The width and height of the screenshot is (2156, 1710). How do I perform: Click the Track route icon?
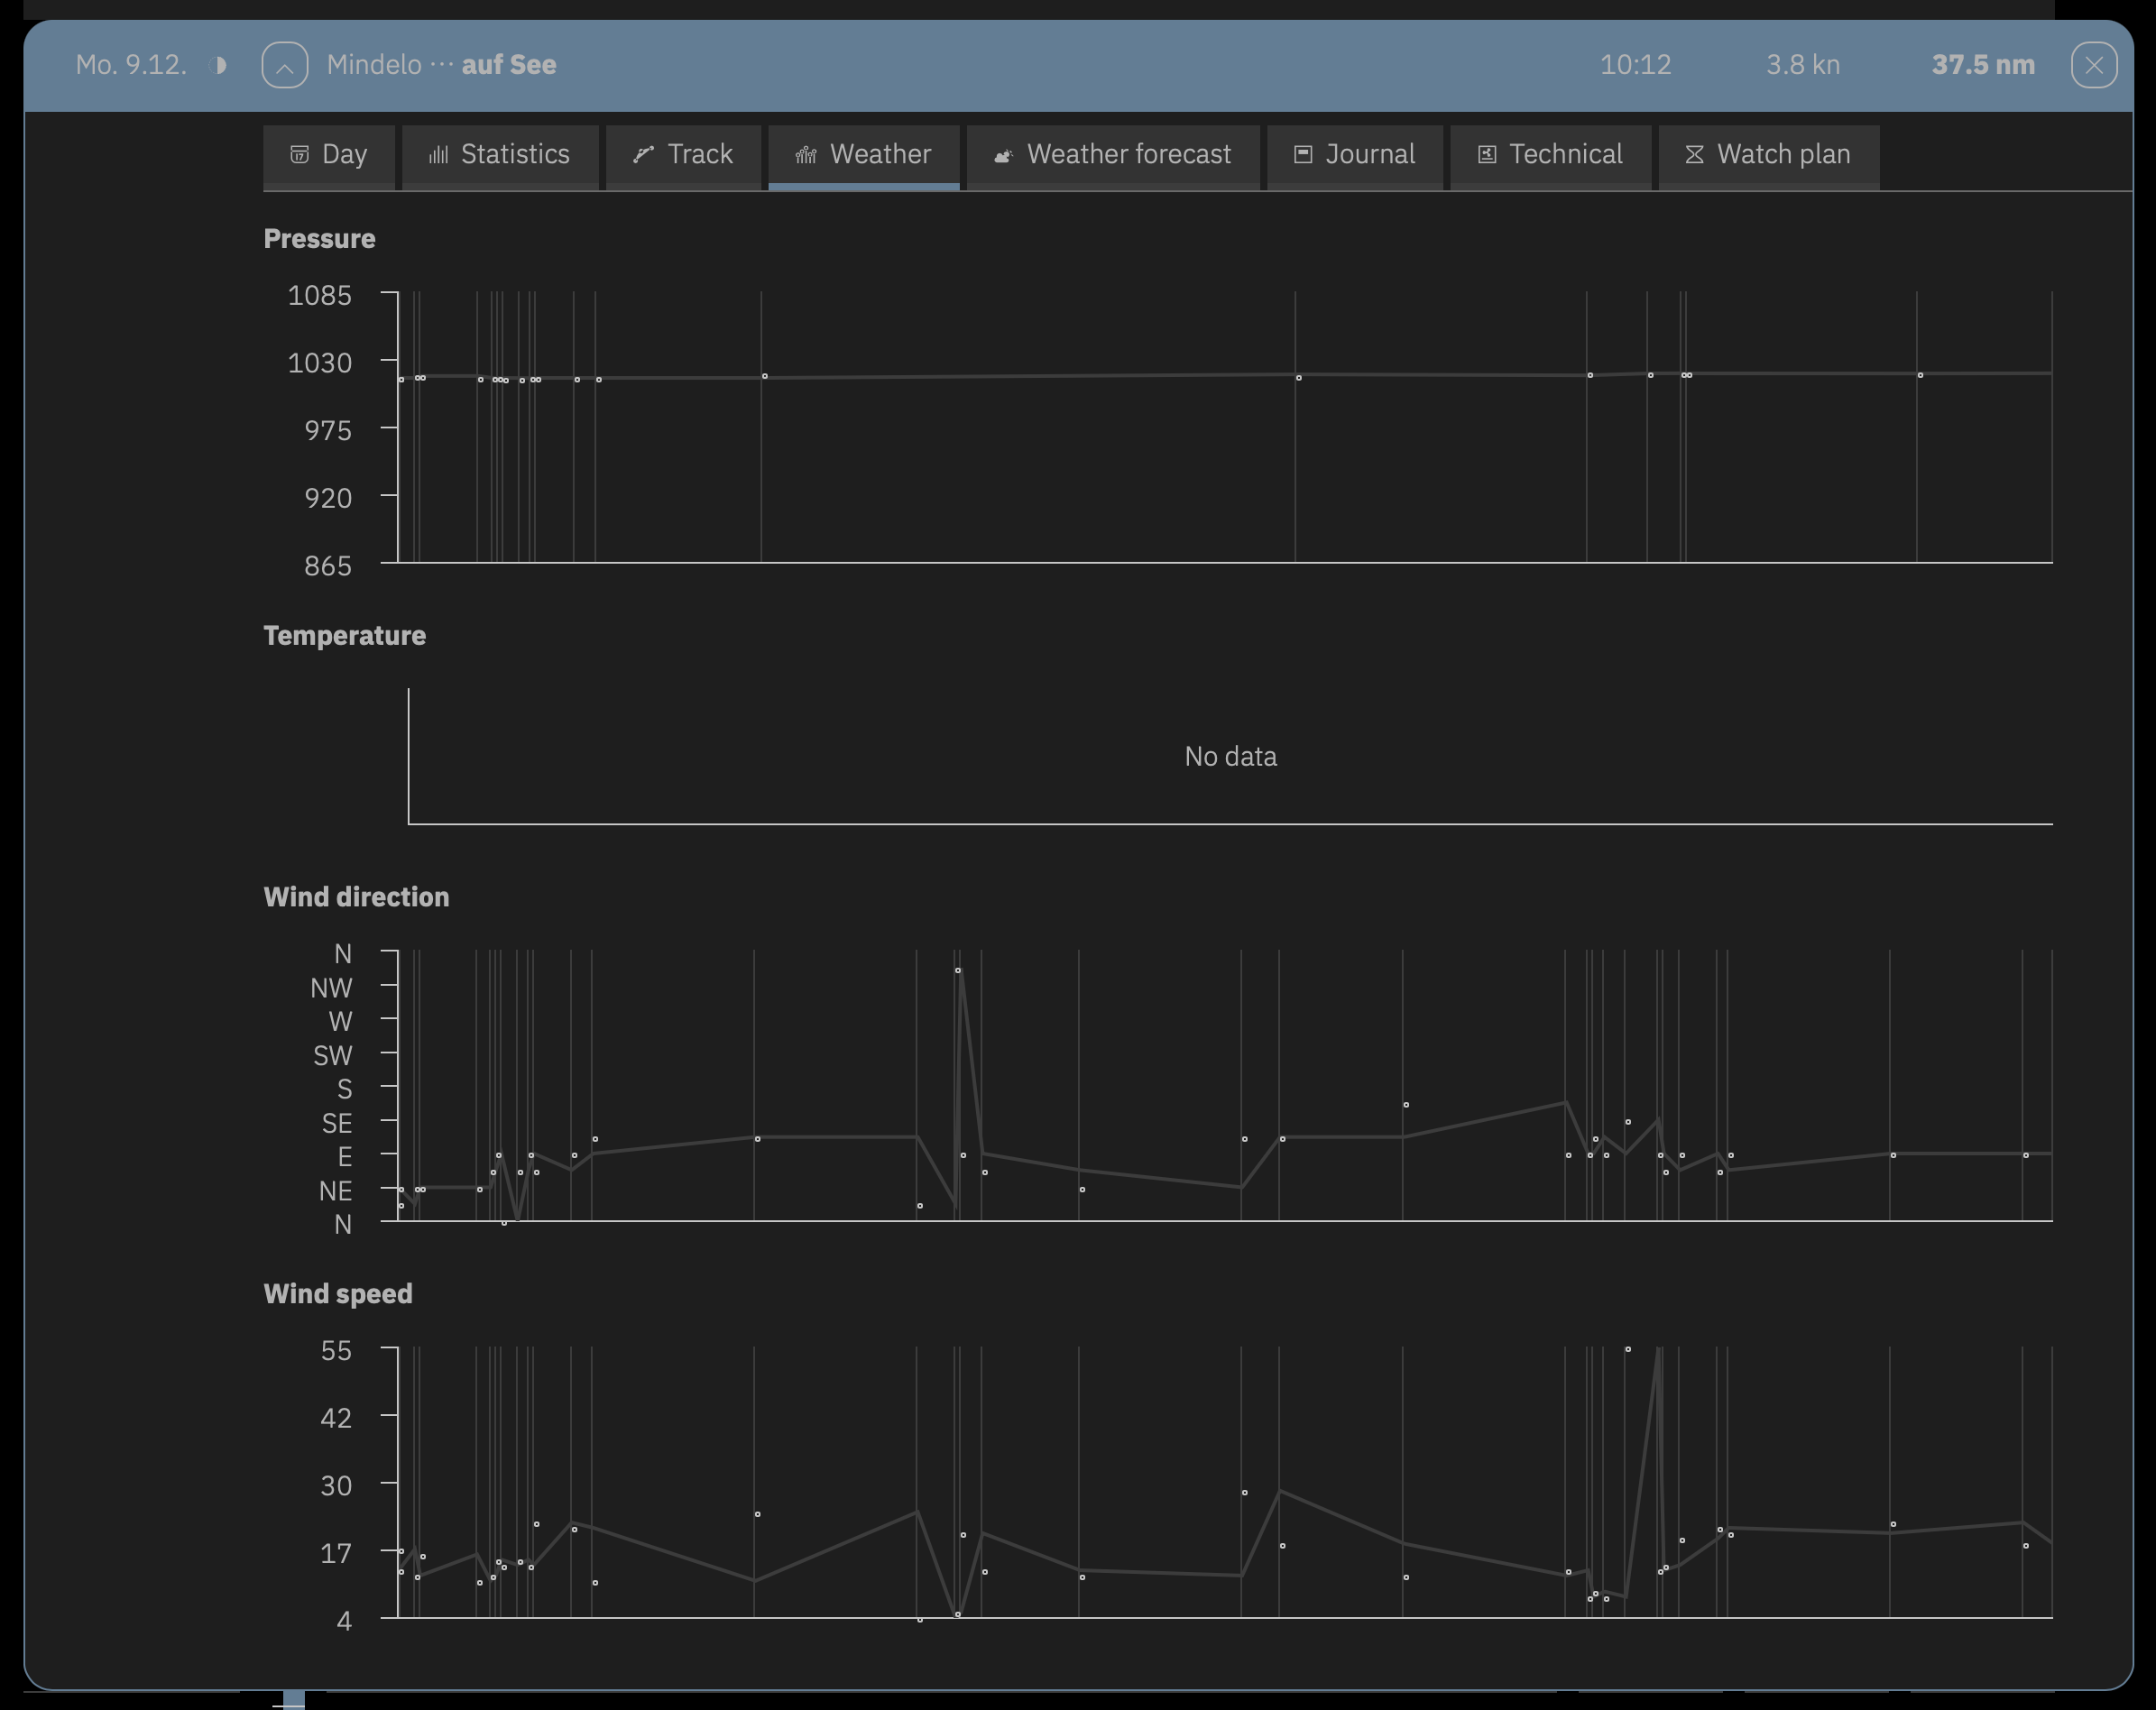[x=643, y=154]
